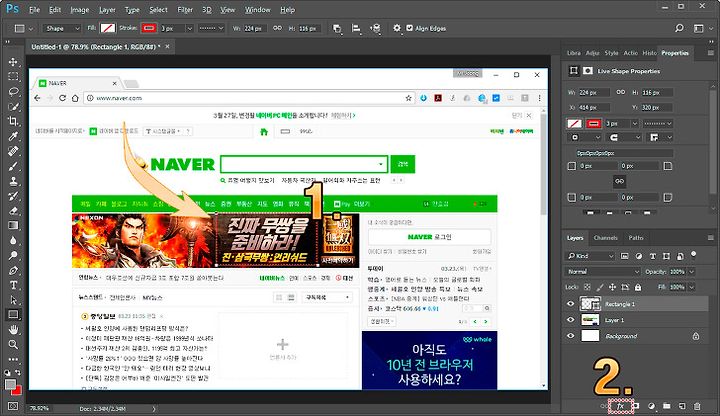Open Quick Mask mode toggle

click(x=13, y=406)
